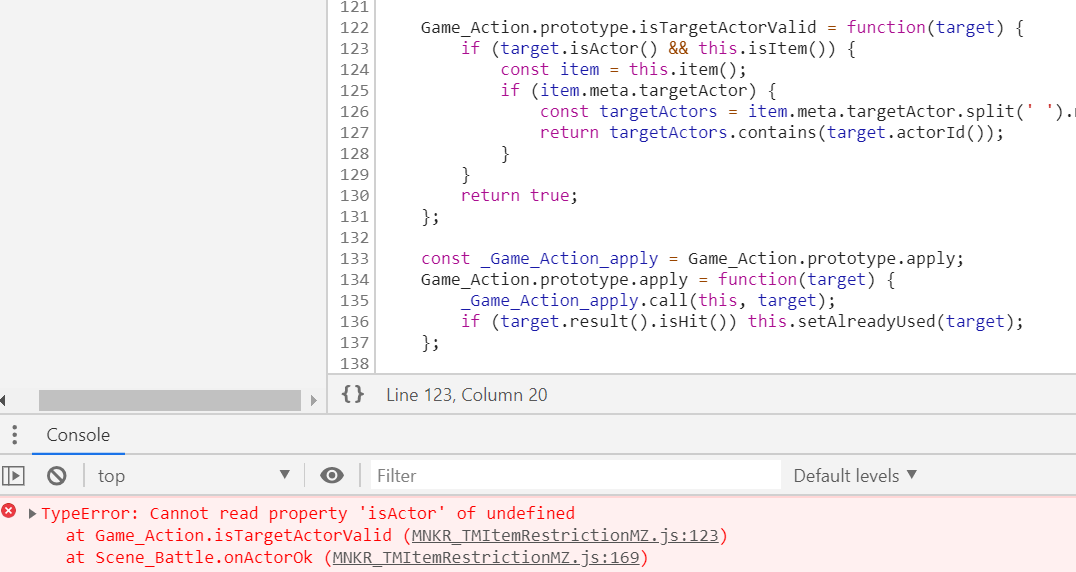1076x572 pixels.
Task: Click 'target.result().isHit()' on line 136
Action: click(x=613, y=322)
